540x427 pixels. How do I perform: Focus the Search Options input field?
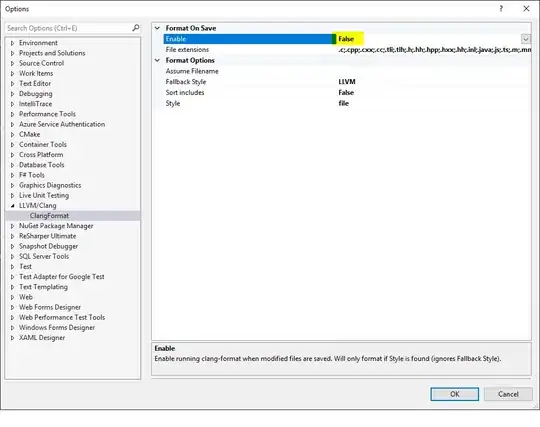pos(69,28)
